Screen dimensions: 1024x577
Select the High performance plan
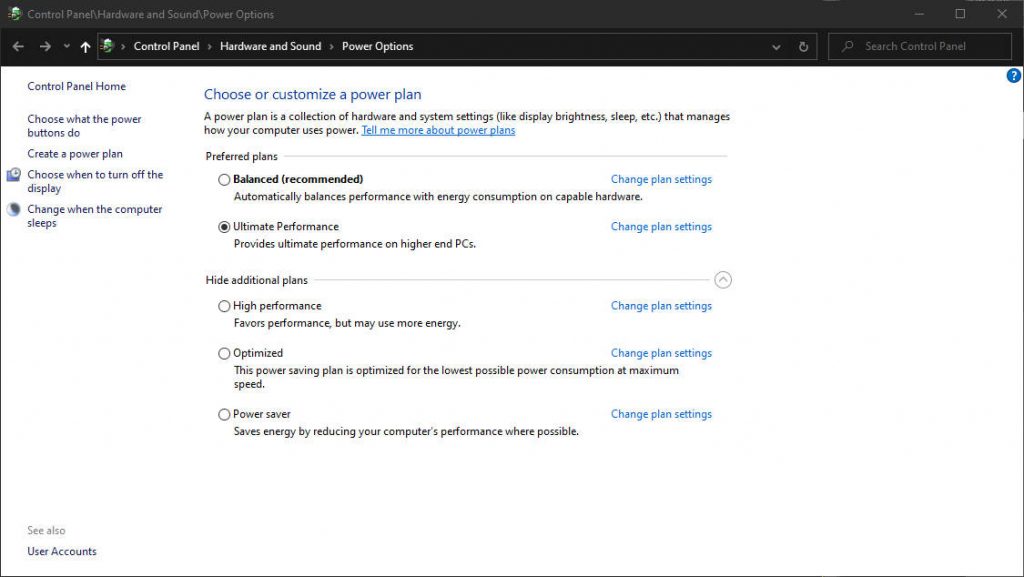224,305
